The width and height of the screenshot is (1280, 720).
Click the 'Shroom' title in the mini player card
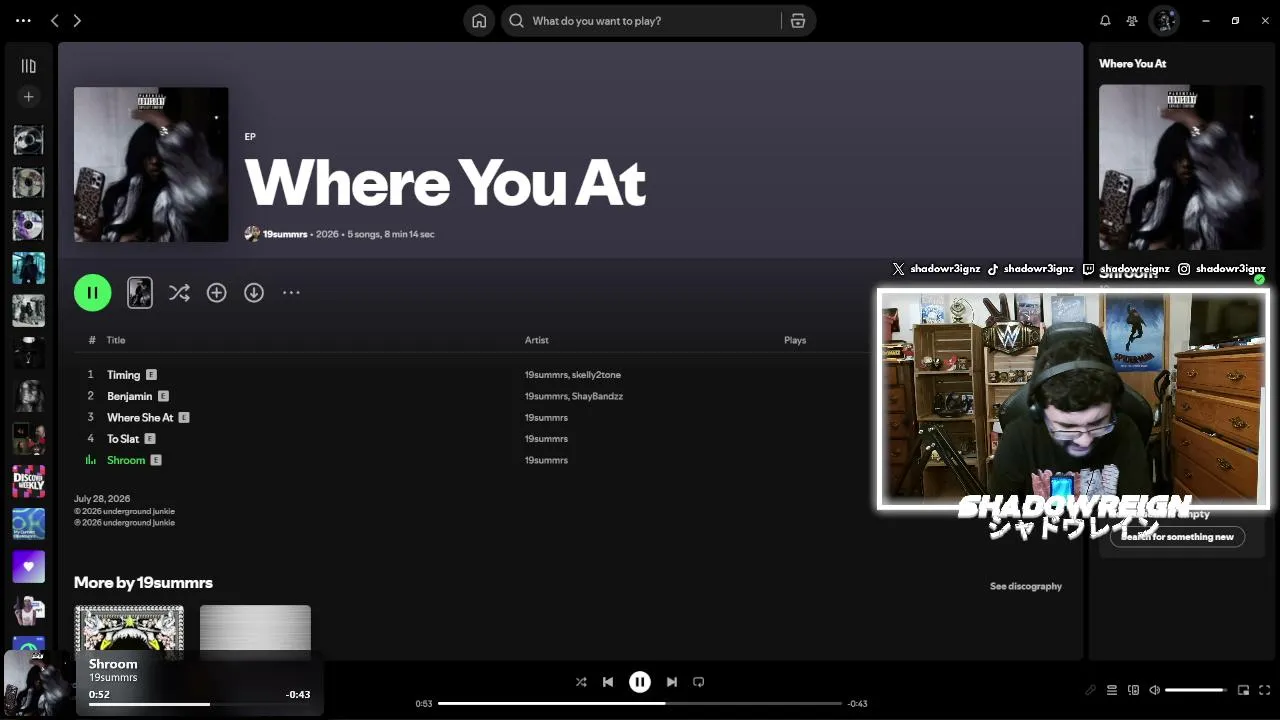point(113,664)
